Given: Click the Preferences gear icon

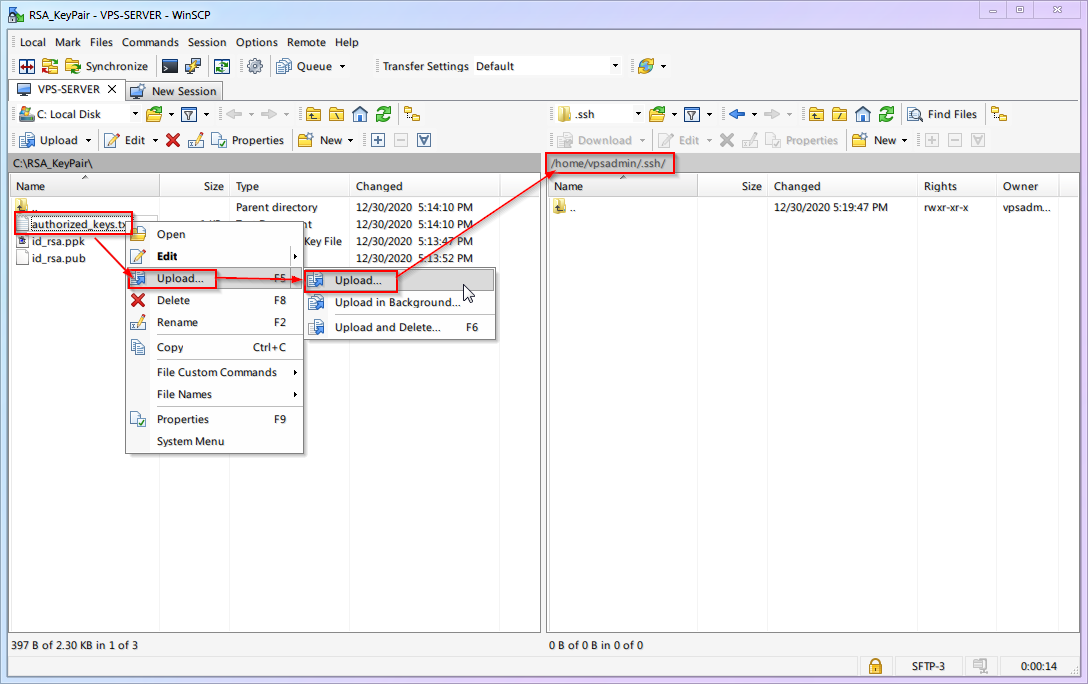Looking at the screenshot, I should [x=255, y=66].
